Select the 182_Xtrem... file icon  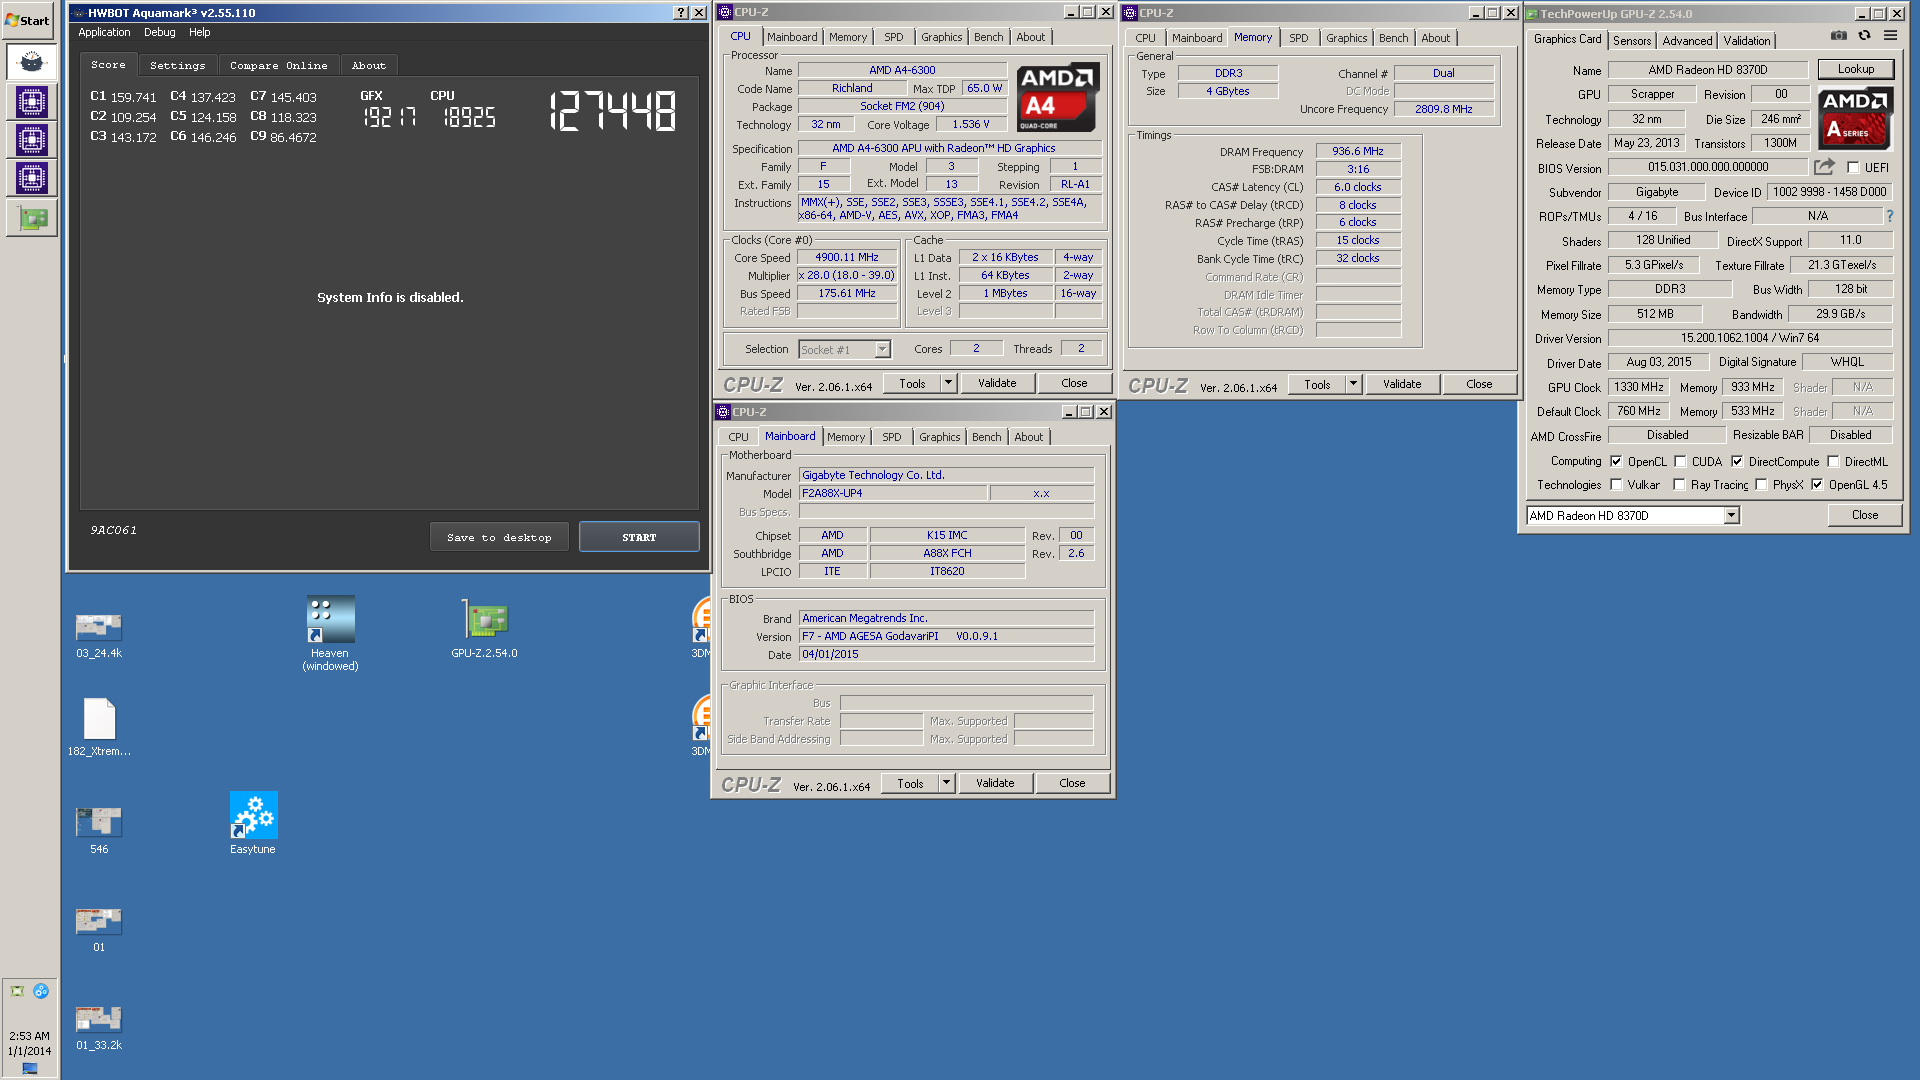pyautogui.click(x=99, y=727)
